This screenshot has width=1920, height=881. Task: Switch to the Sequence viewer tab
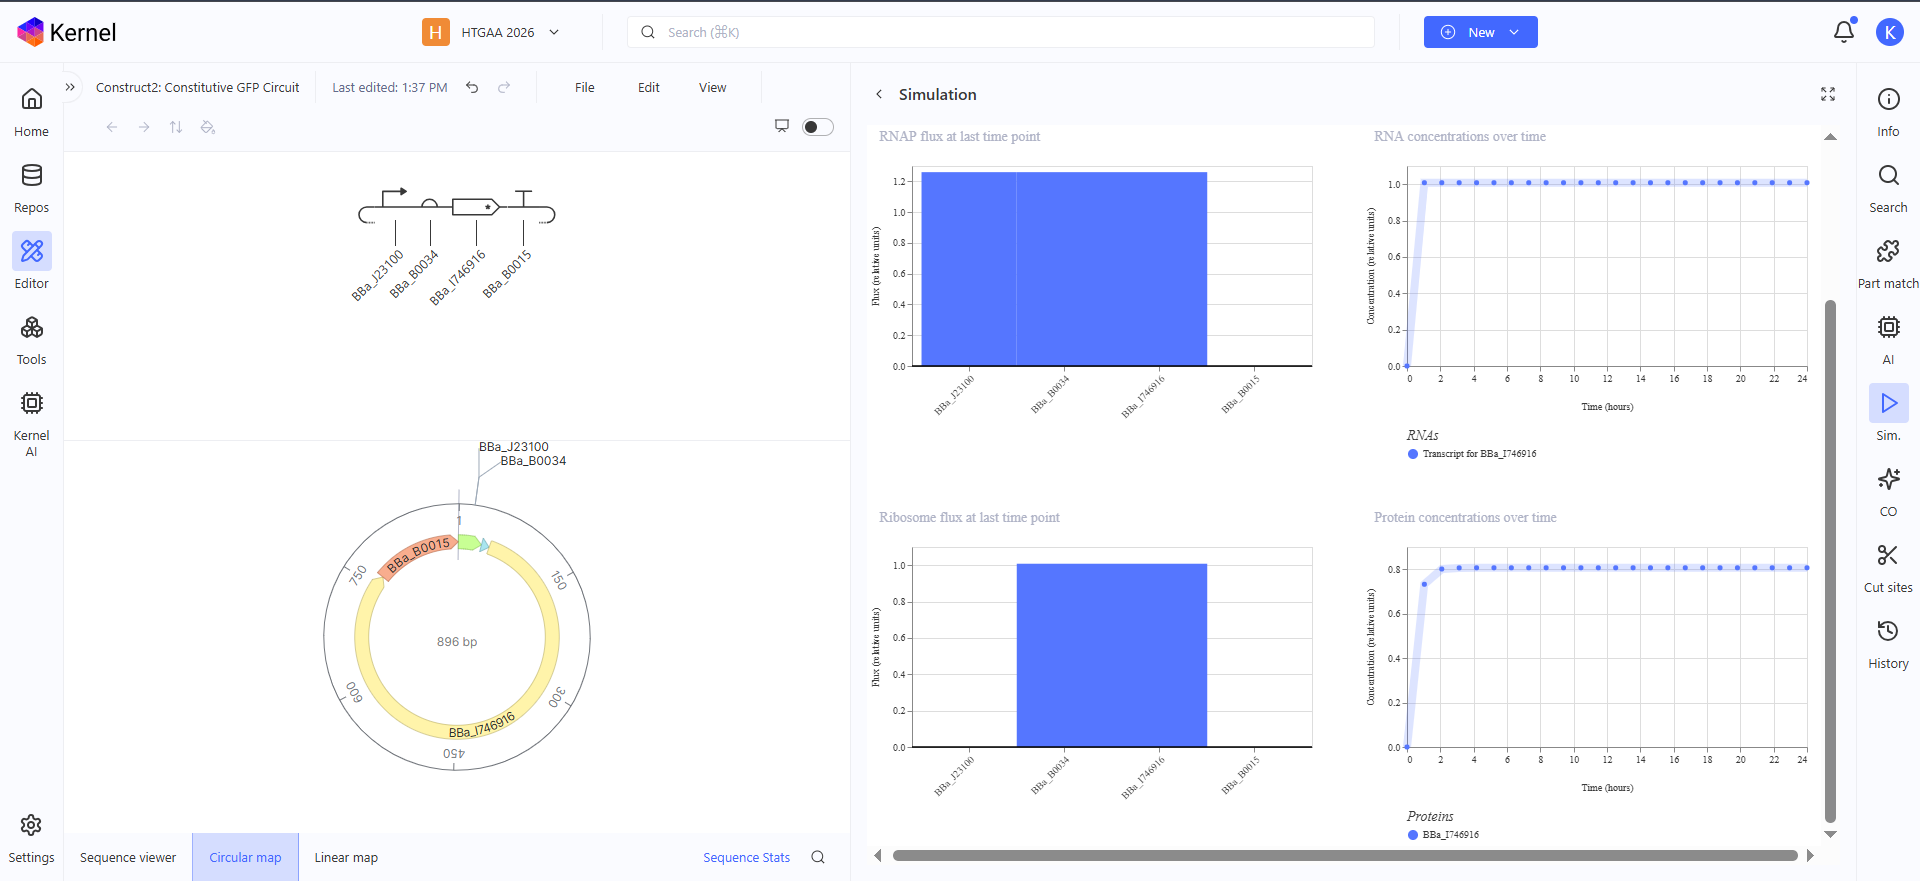point(128,857)
